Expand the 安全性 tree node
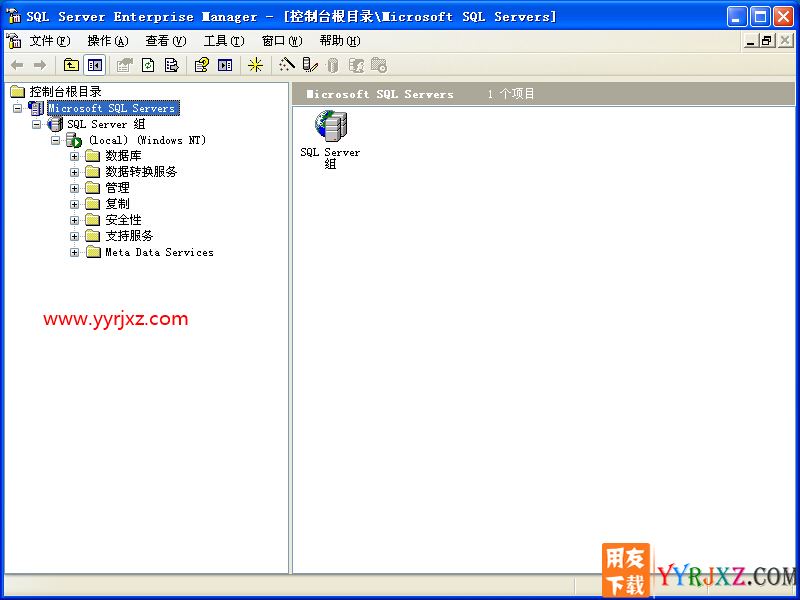Viewport: 800px width, 600px height. point(75,220)
